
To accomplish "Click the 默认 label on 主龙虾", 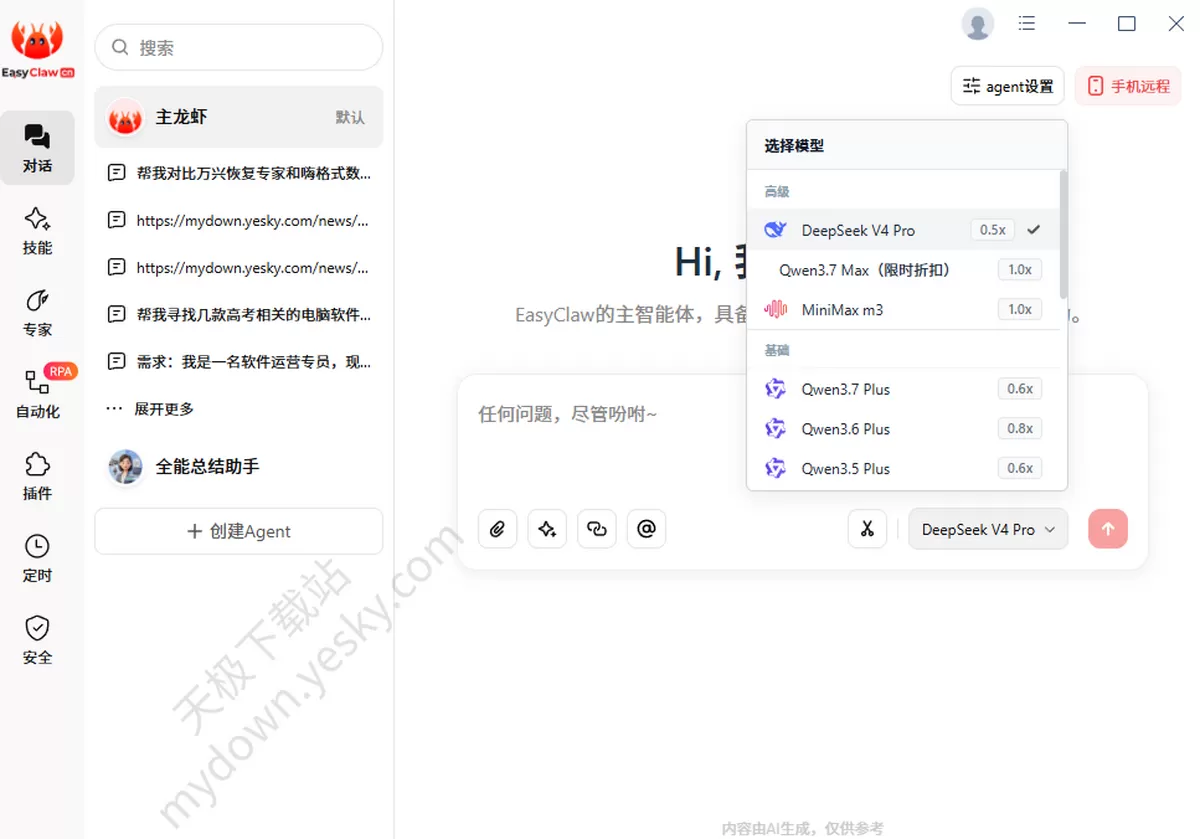I will (350, 117).
